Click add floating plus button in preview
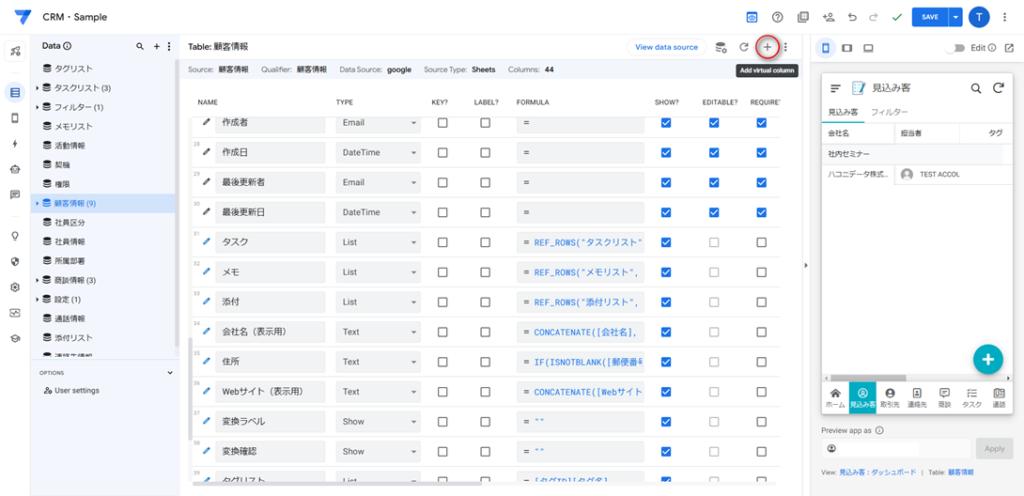1024x496 pixels. [x=988, y=359]
